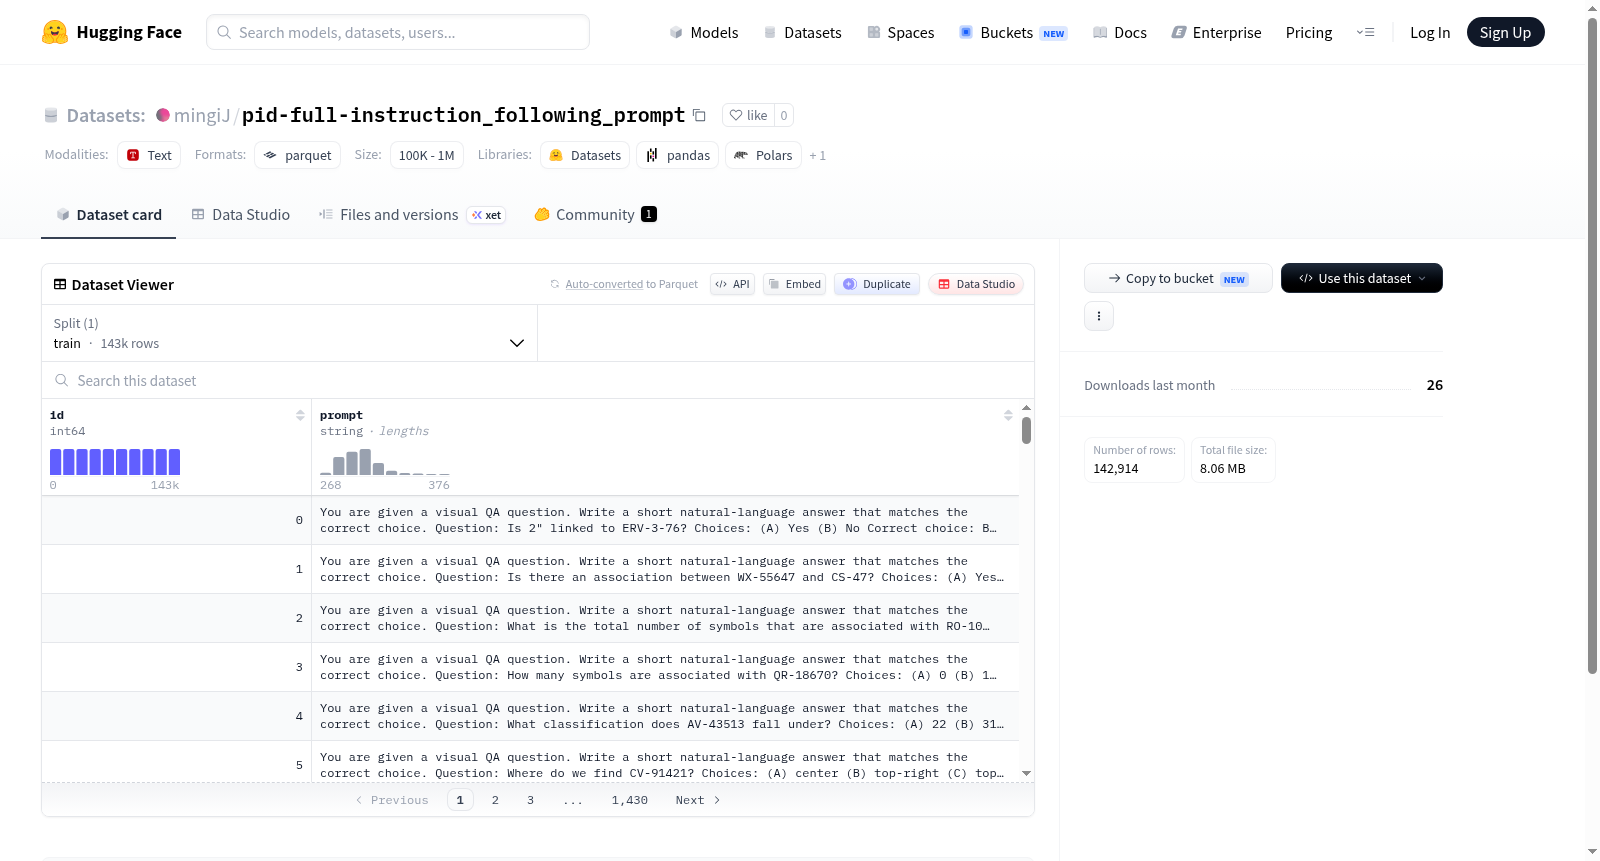Click the like count number

[784, 115]
